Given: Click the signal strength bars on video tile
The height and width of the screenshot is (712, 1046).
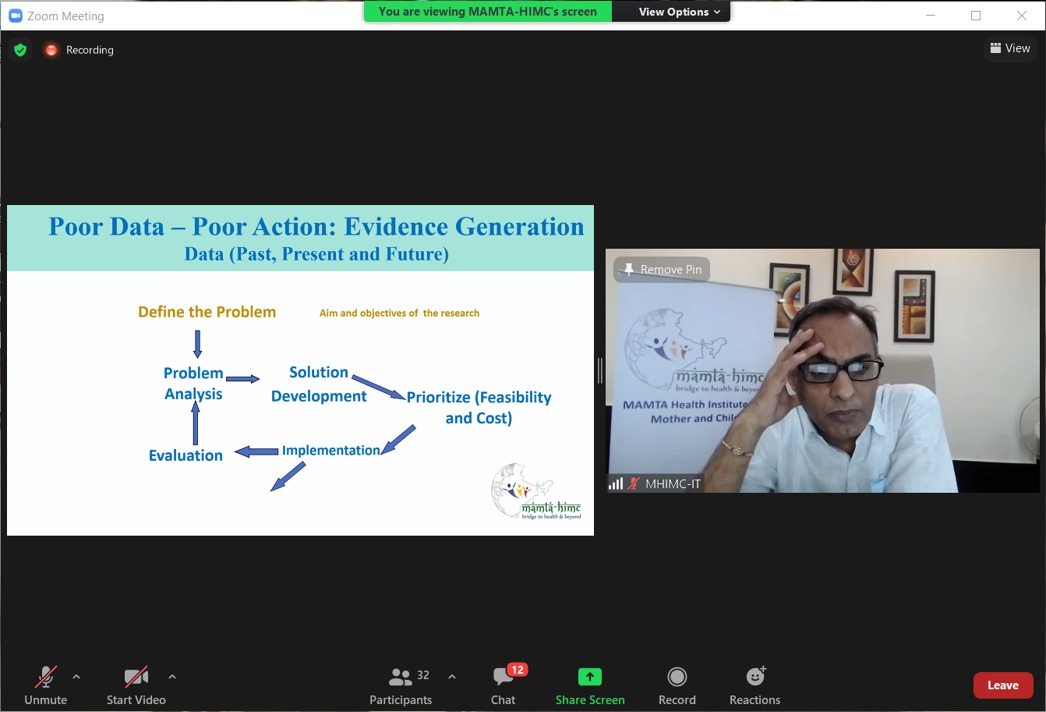Looking at the screenshot, I should click(x=615, y=484).
